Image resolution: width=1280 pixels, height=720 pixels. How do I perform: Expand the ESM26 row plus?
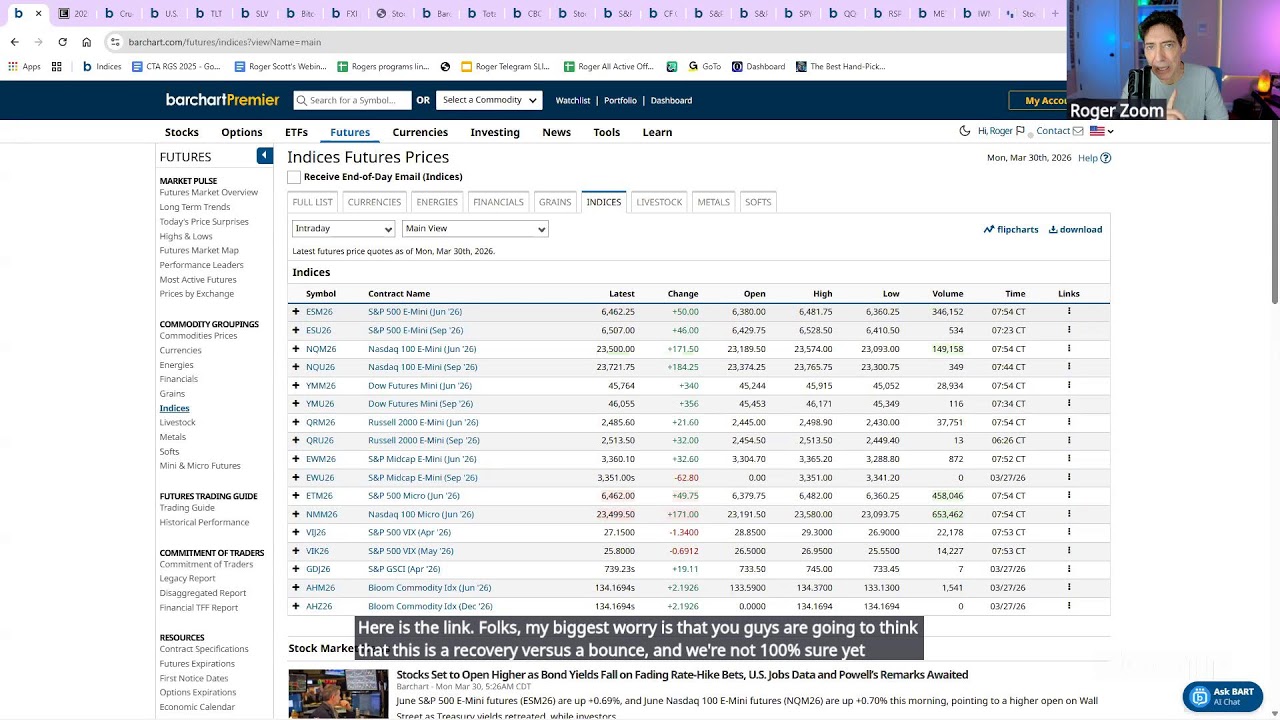coord(295,311)
